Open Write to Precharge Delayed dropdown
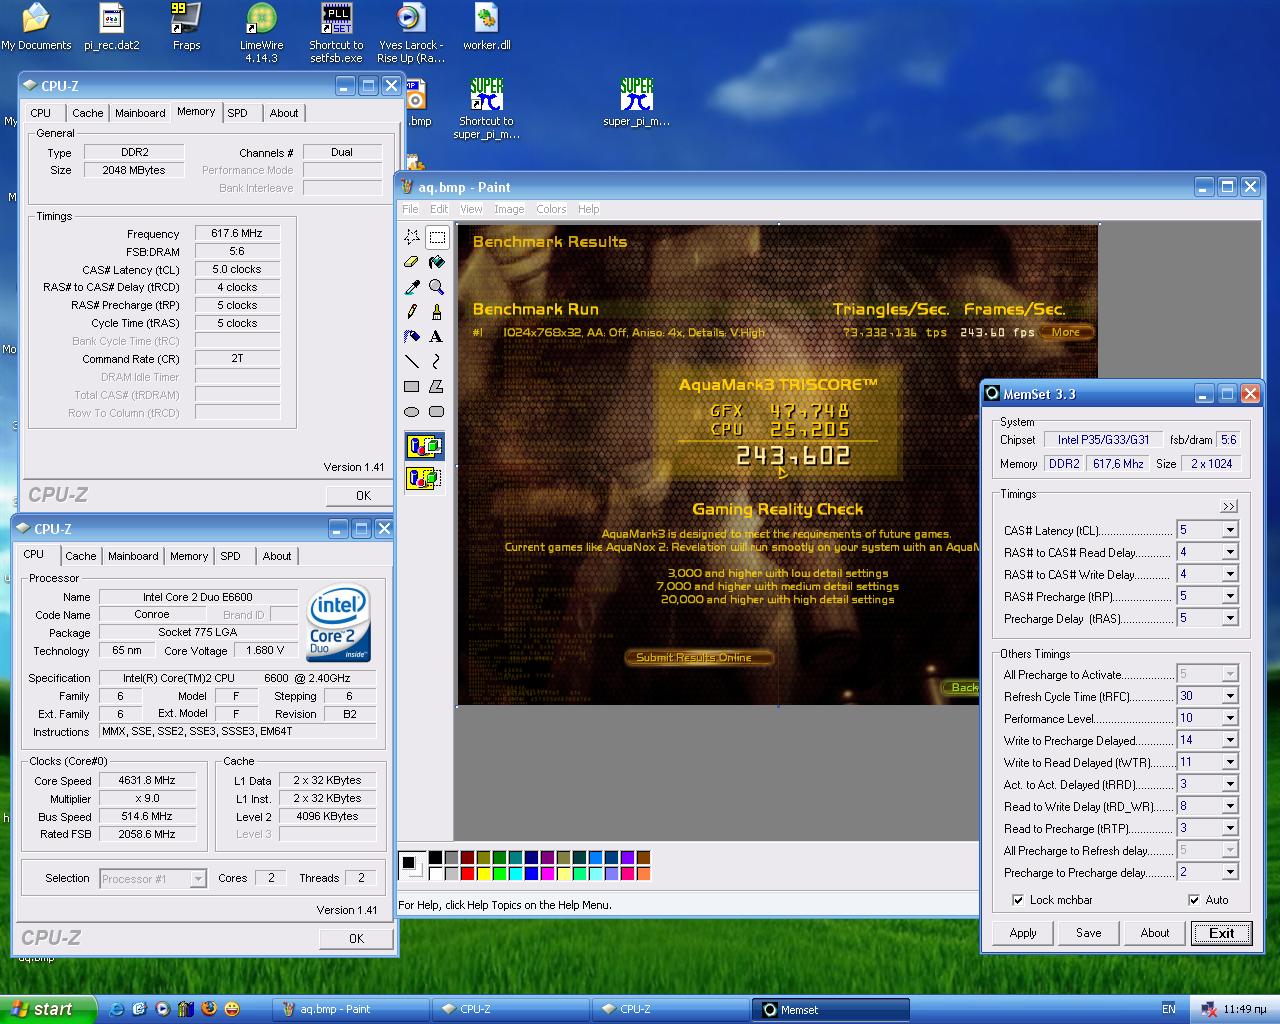This screenshot has width=1280, height=1024. 1230,740
